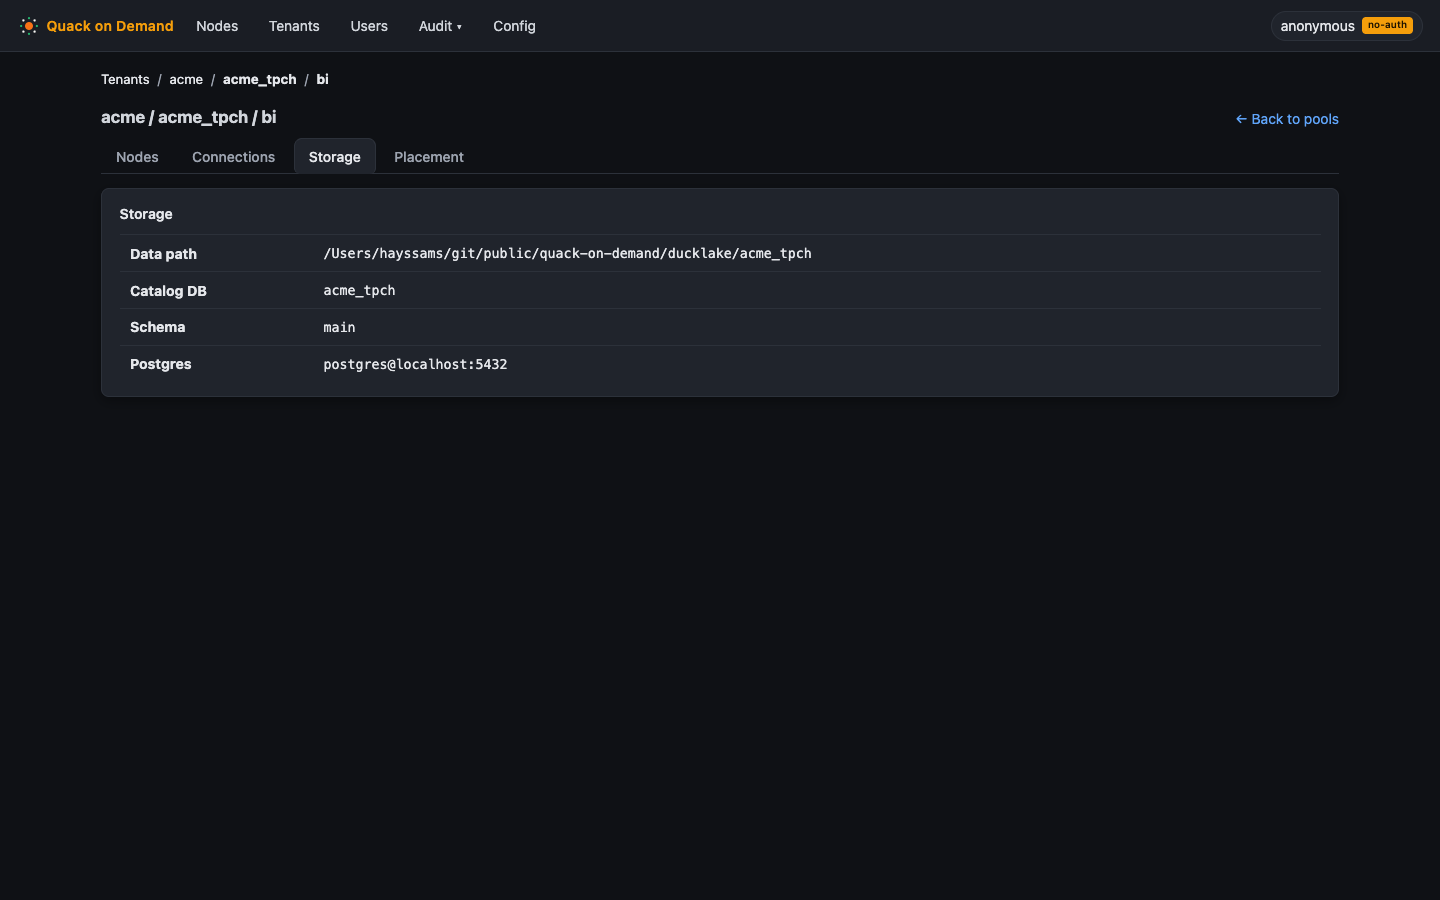Click the anonymous user badge
Screen dimensions: 1440x900
(1346, 26)
